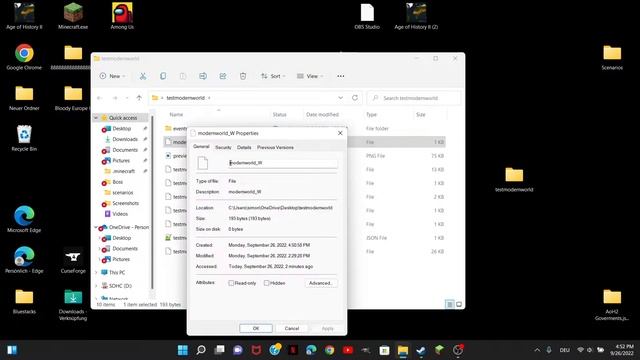Expand the SDHC (D:) tree node
This screenshot has height=360, width=640.
[96, 286]
